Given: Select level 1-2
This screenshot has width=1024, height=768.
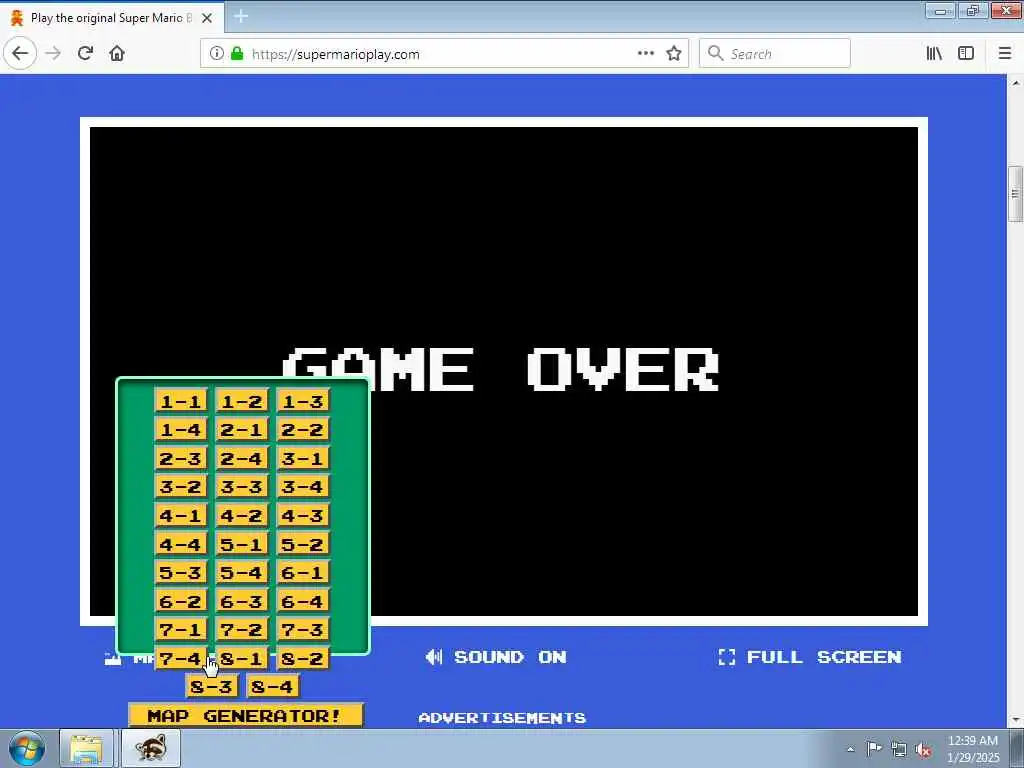Looking at the screenshot, I should [x=242, y=401].
